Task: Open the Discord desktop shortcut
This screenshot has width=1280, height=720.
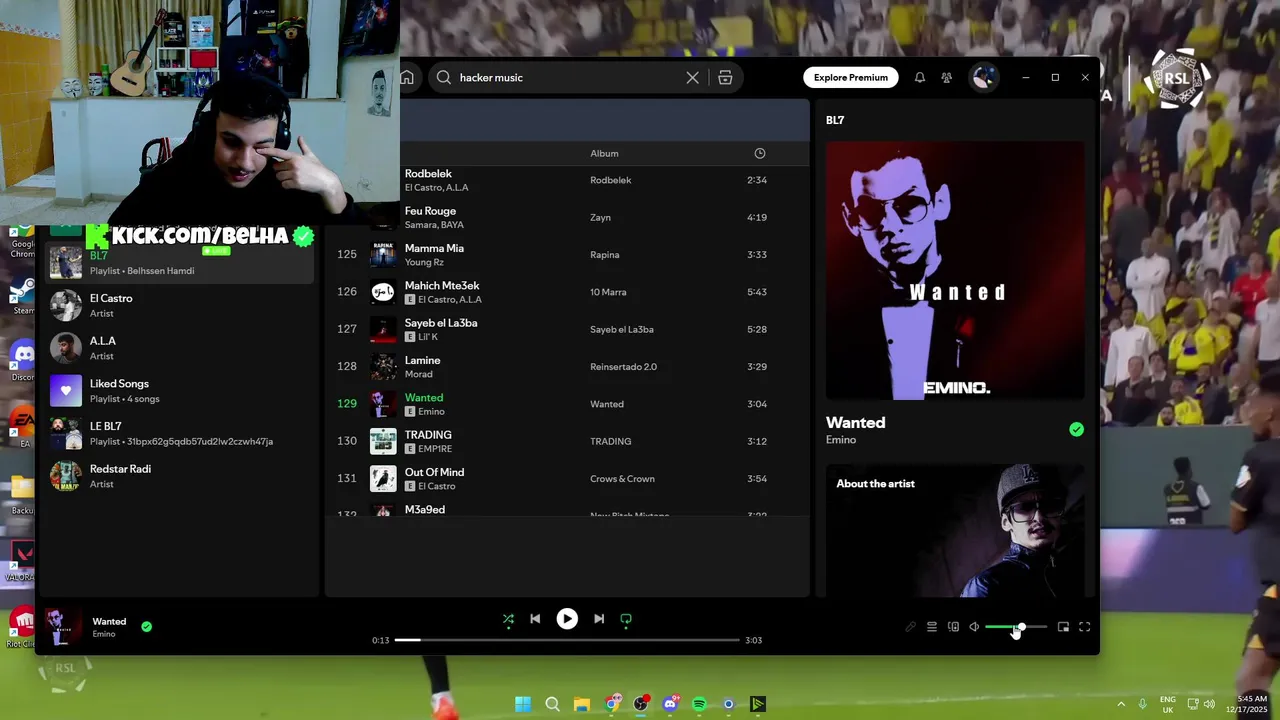Action: 22,358
